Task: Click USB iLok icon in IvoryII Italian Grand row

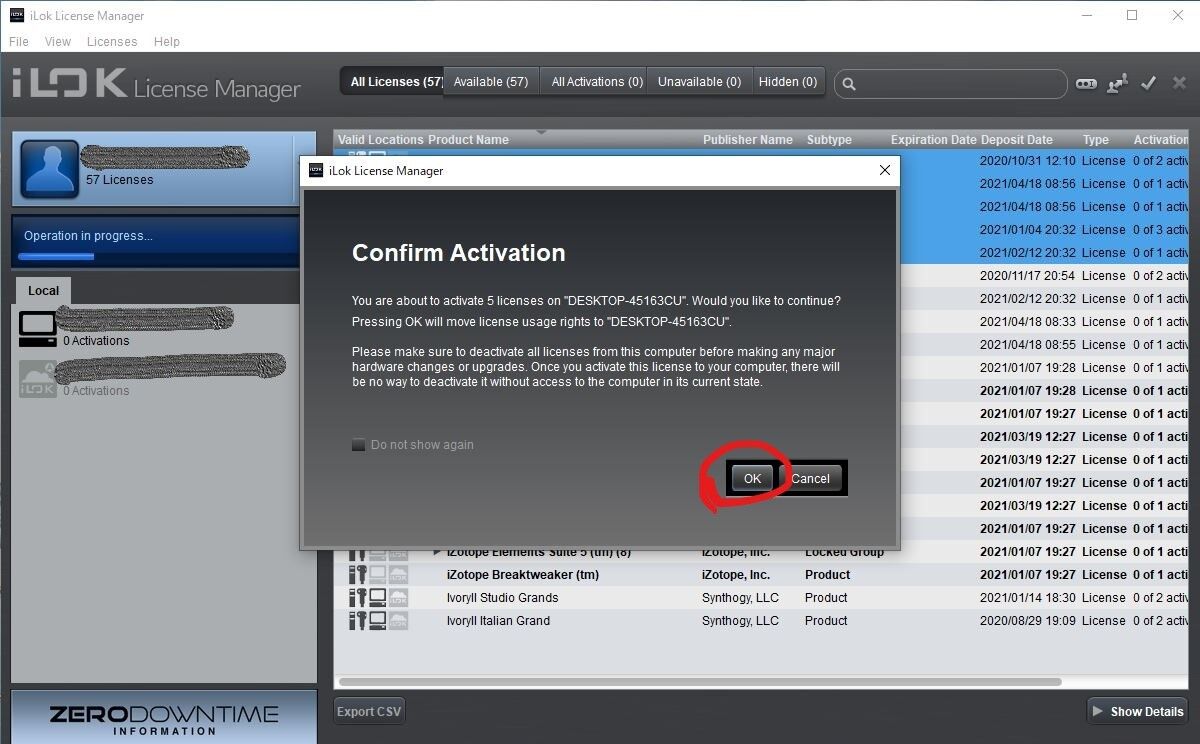Action: coord(357,621)
